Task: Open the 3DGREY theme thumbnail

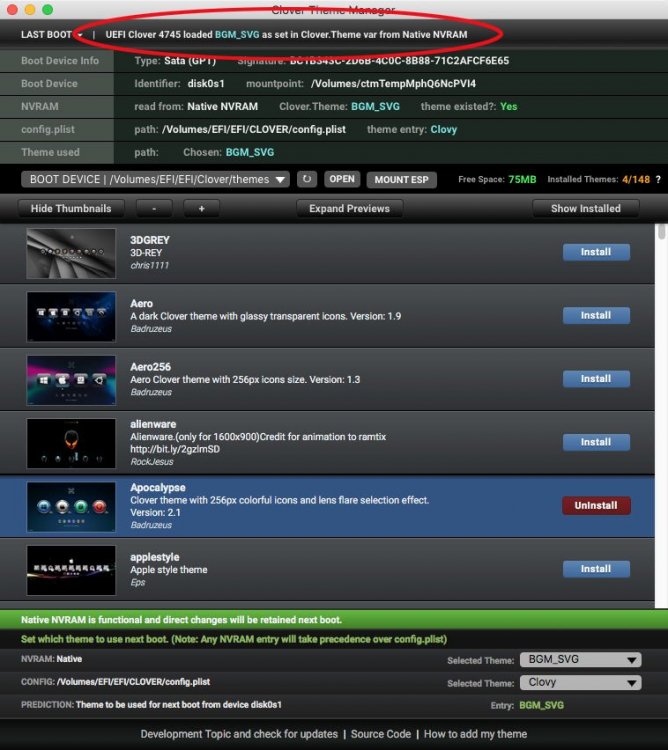Action: click(x=71, y=253)
